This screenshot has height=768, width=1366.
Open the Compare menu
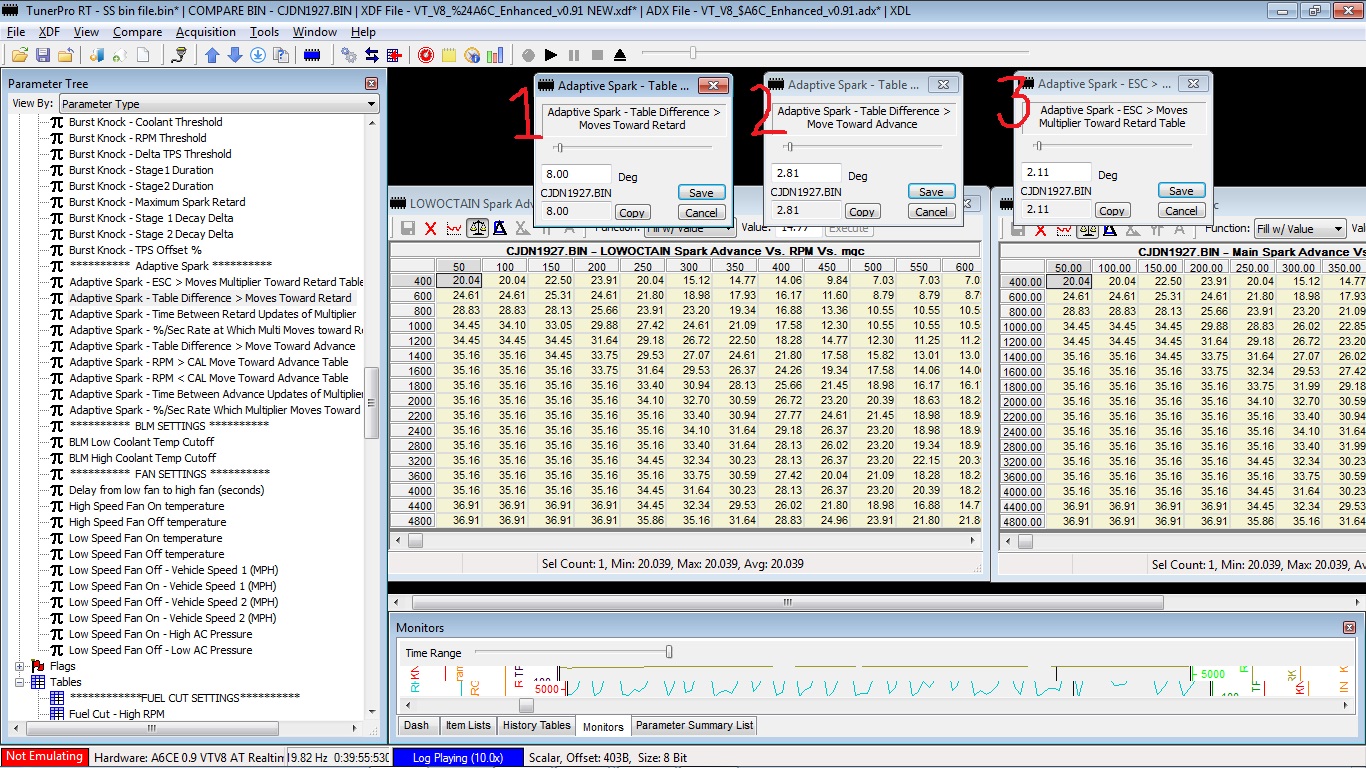click(137, 32)
